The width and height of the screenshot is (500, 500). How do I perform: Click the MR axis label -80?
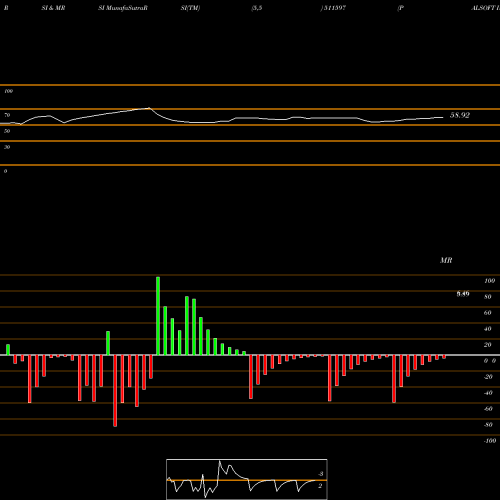click(x=488, y=425)
